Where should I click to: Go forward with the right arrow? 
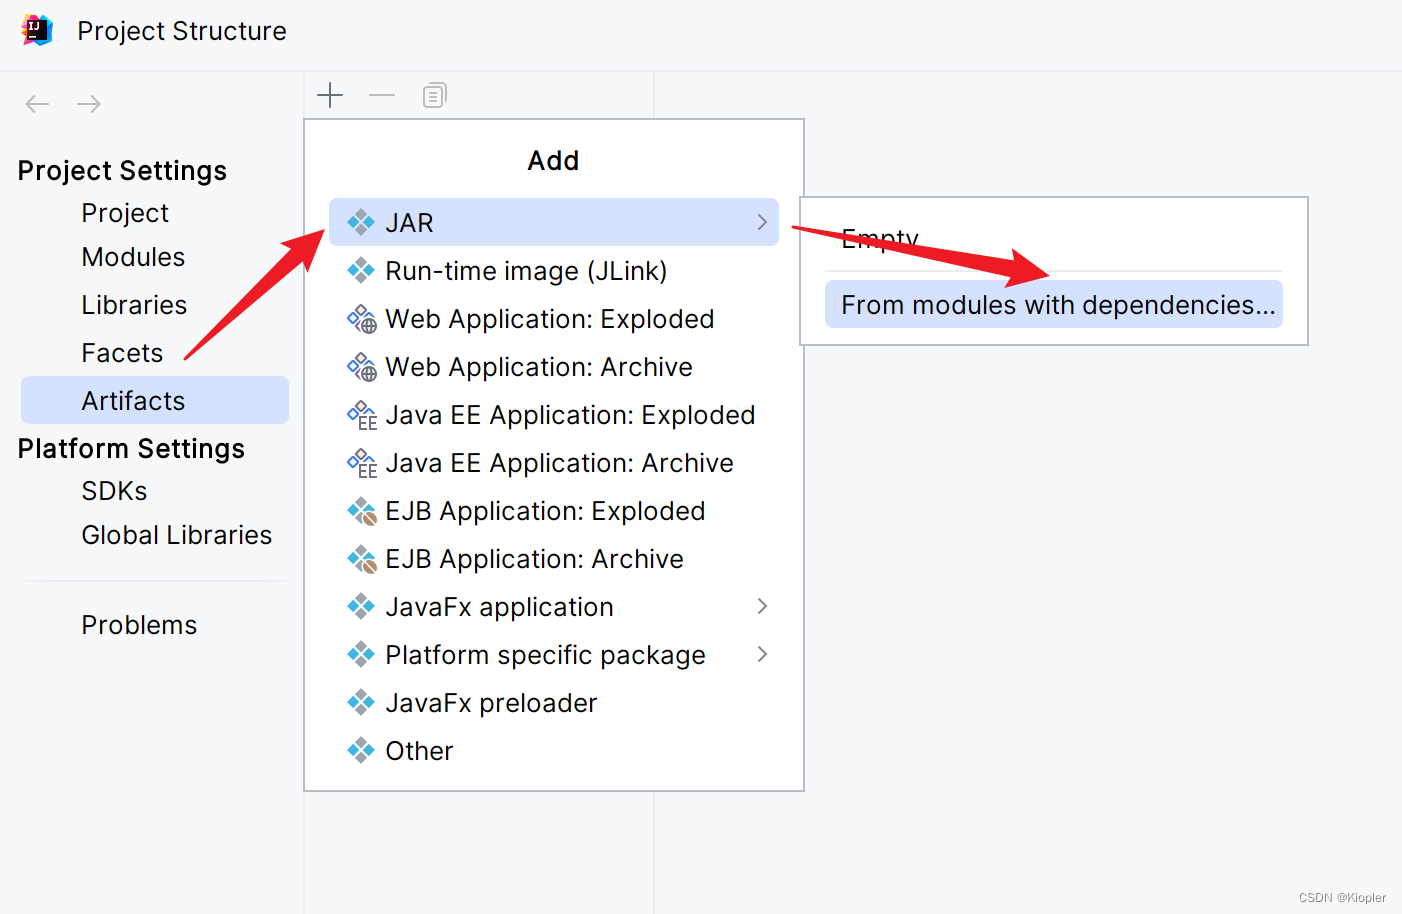pyautogui.click(x=89, y=104)
